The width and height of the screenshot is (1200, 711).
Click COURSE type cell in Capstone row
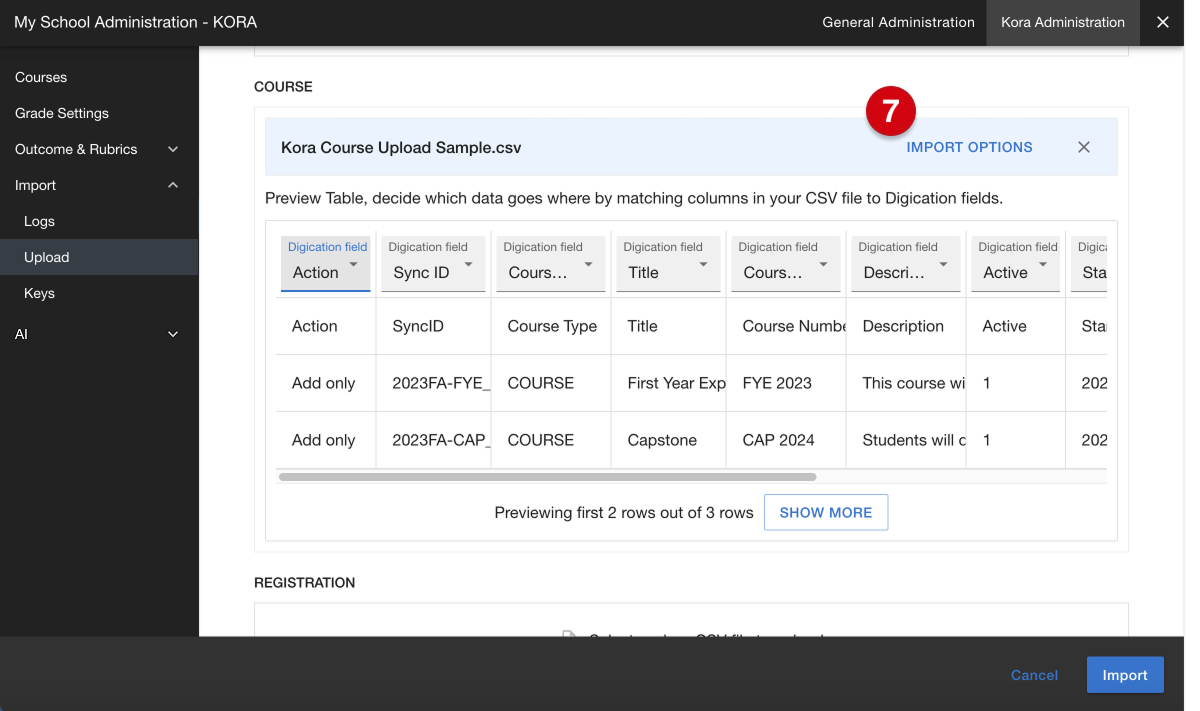point(551,440)
